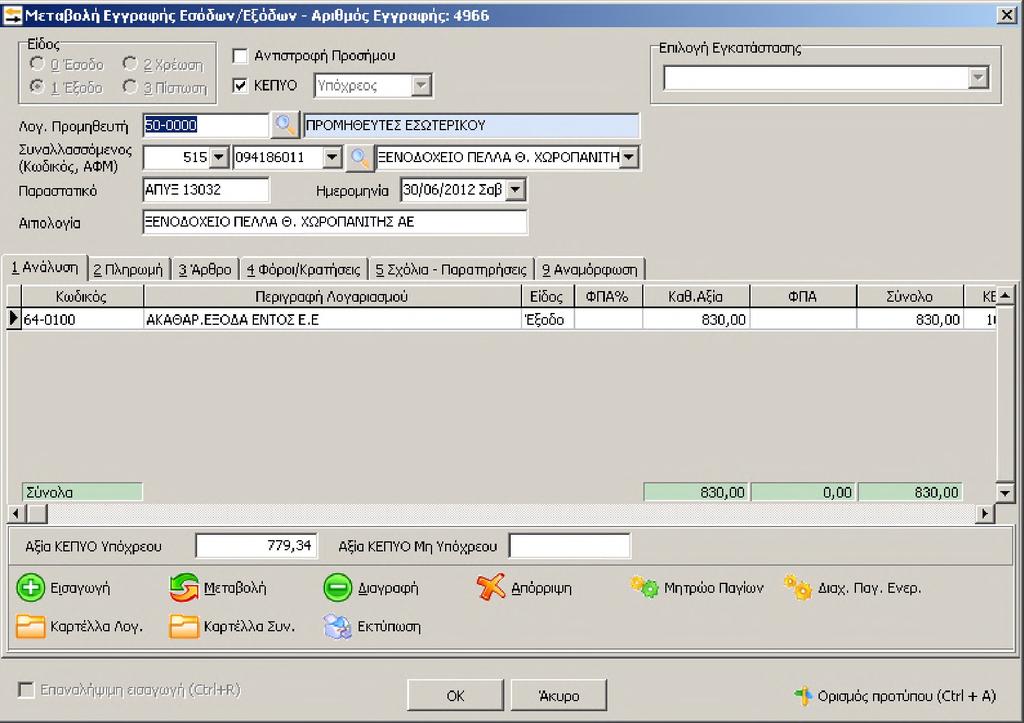Click the Λογ. Προμηθευτή field 50-0000
The image size is (1024, 723).
(205, 125)
